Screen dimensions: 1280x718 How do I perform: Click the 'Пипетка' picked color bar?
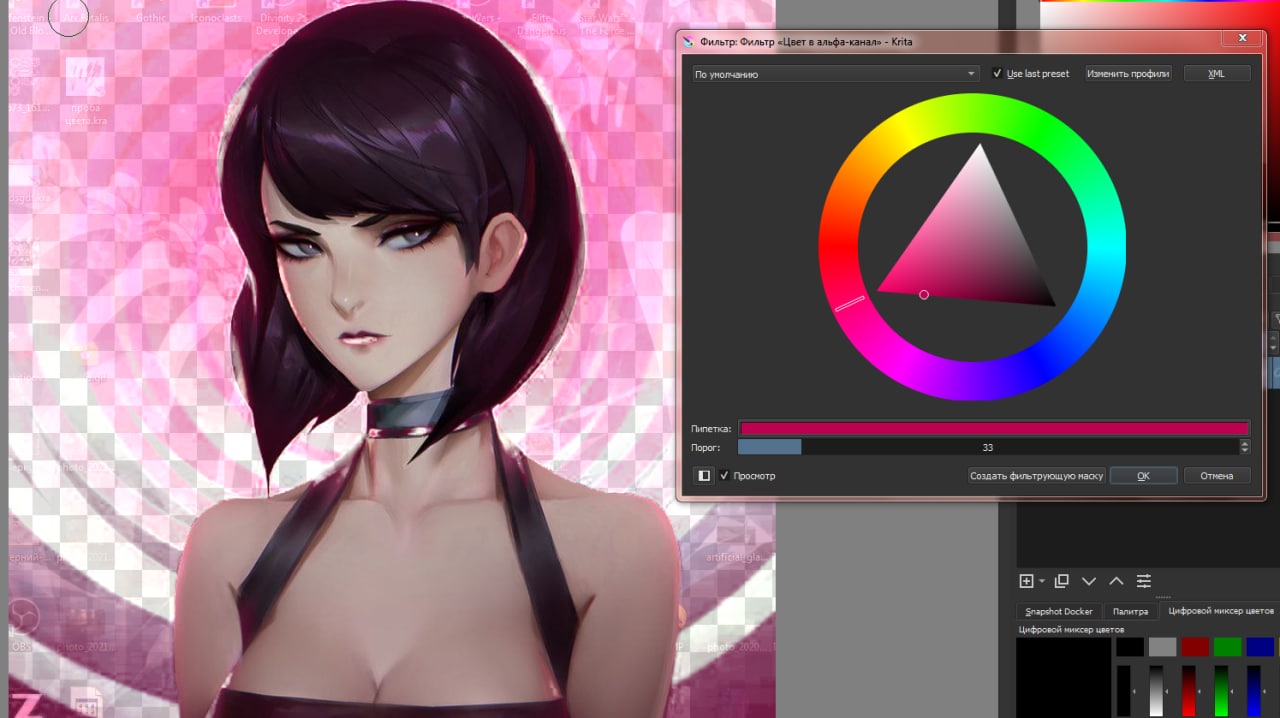(x=994, y=428)
